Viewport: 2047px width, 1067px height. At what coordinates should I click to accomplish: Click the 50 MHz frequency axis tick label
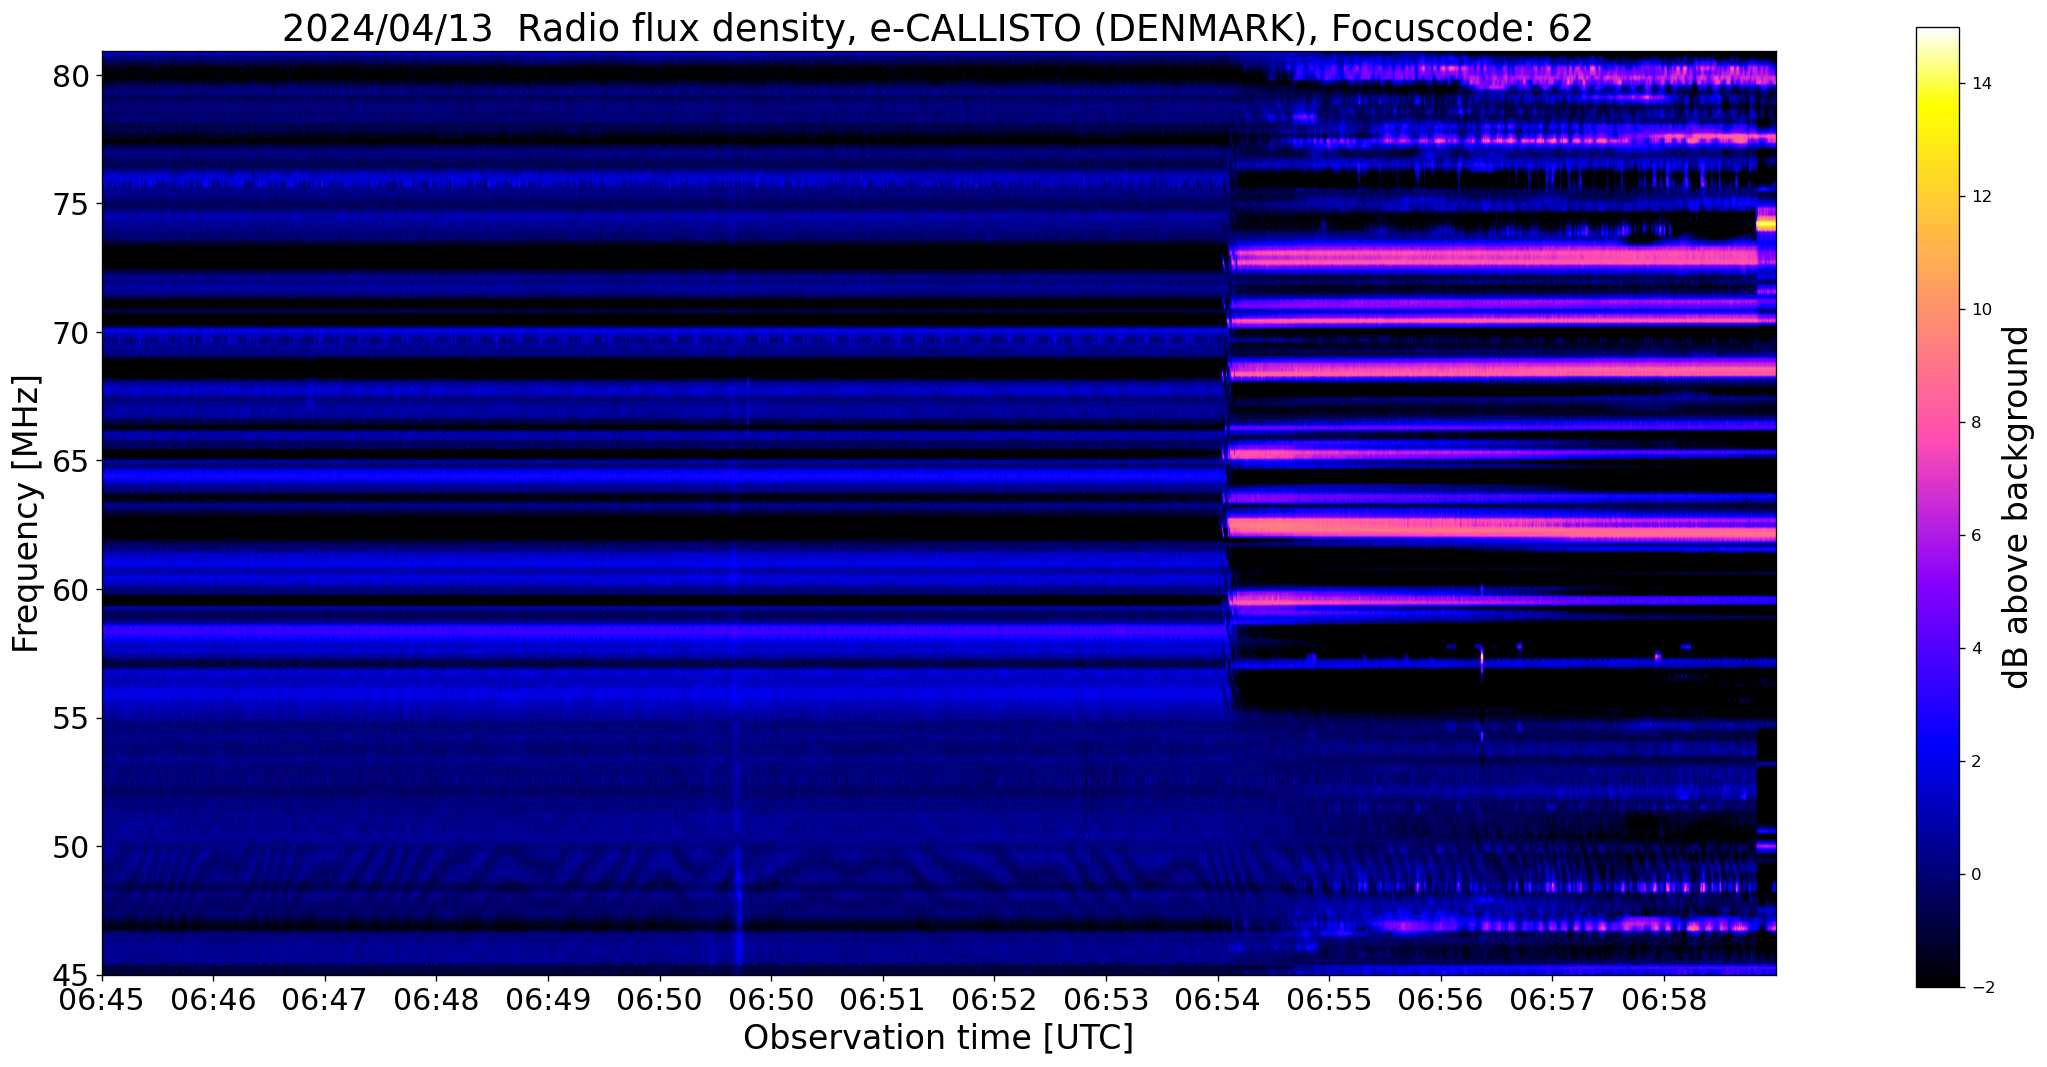point(73,847)
